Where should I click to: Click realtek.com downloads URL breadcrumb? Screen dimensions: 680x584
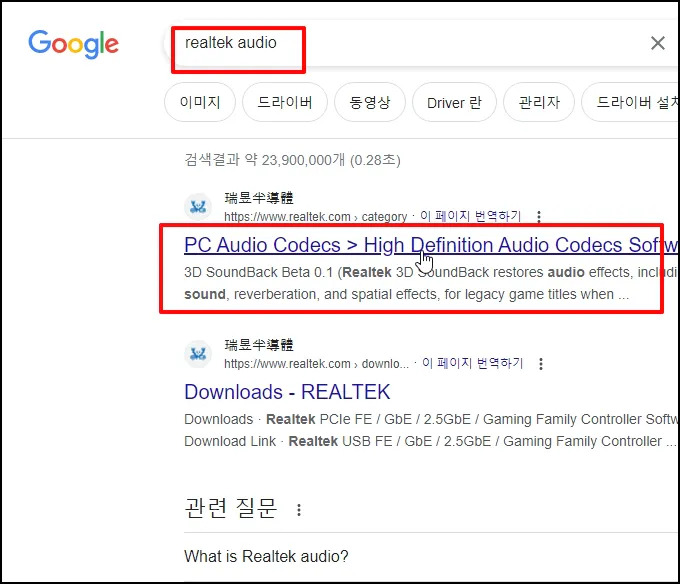(x=316, y=363)
